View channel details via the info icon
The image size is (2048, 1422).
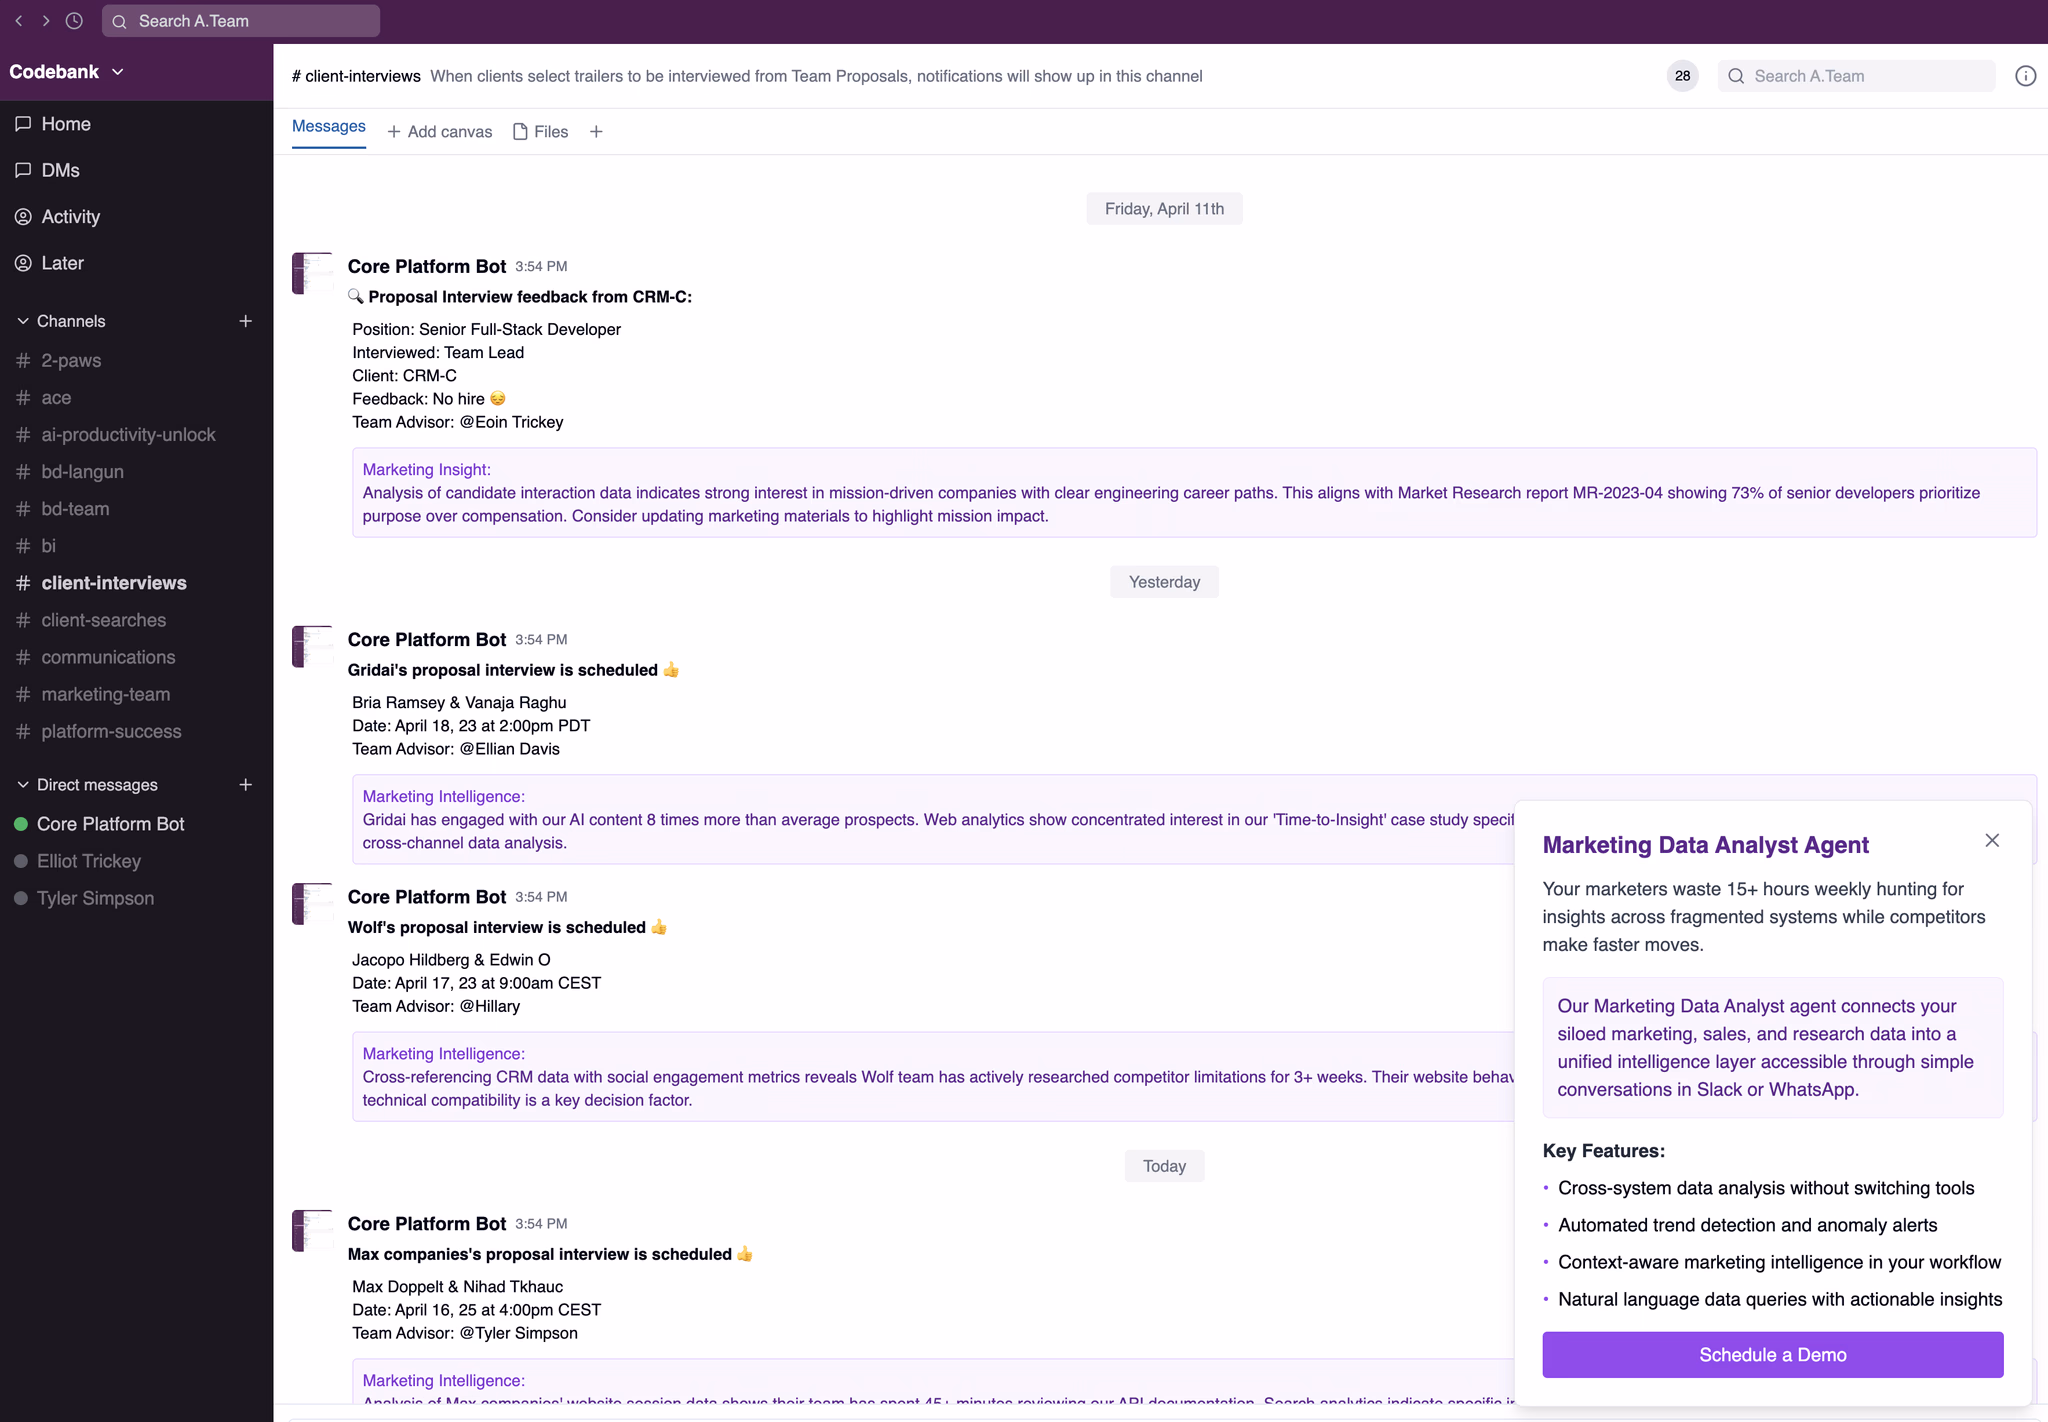[2026, 75]
